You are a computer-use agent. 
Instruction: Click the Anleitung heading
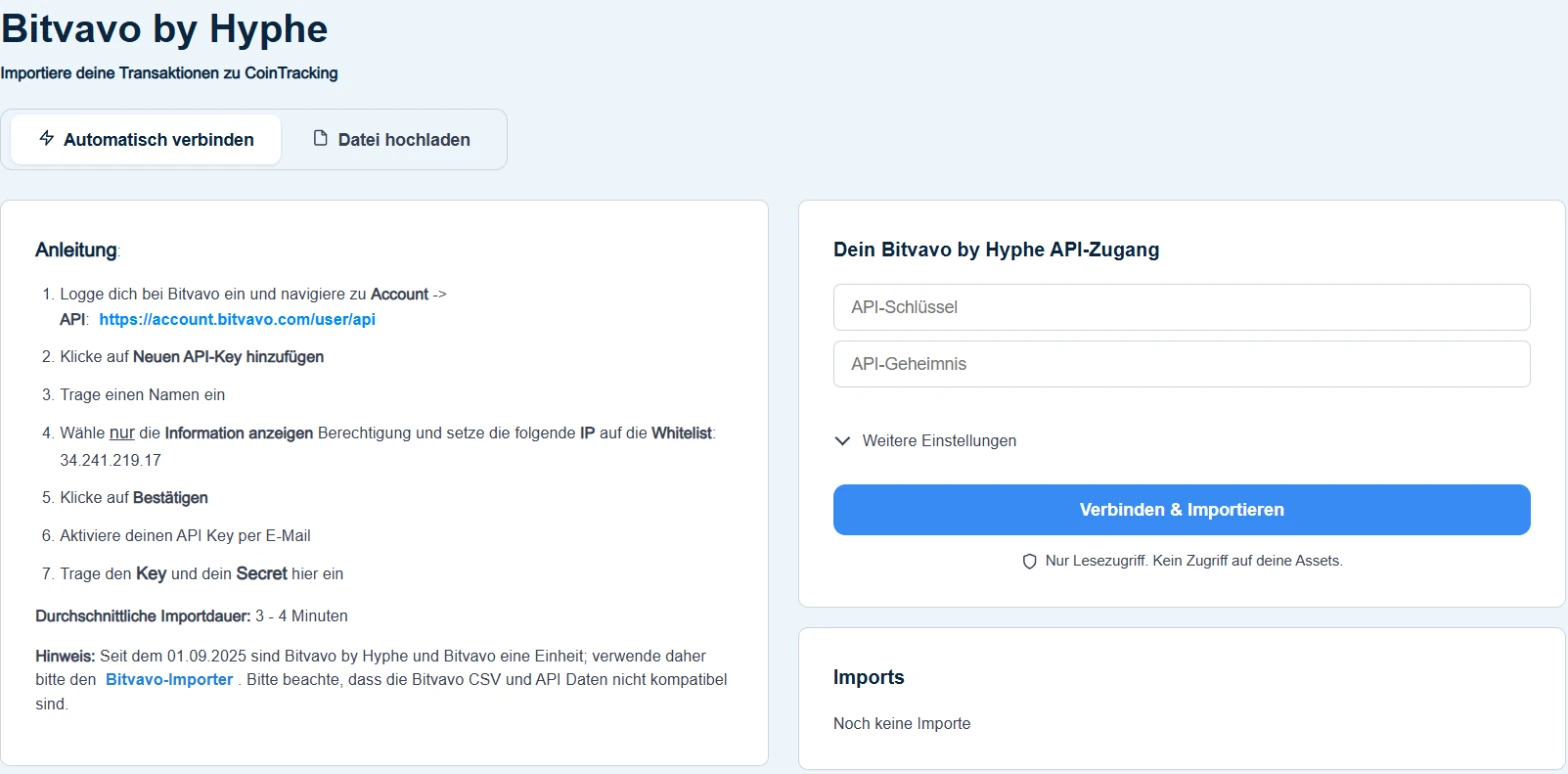[76, 250]
